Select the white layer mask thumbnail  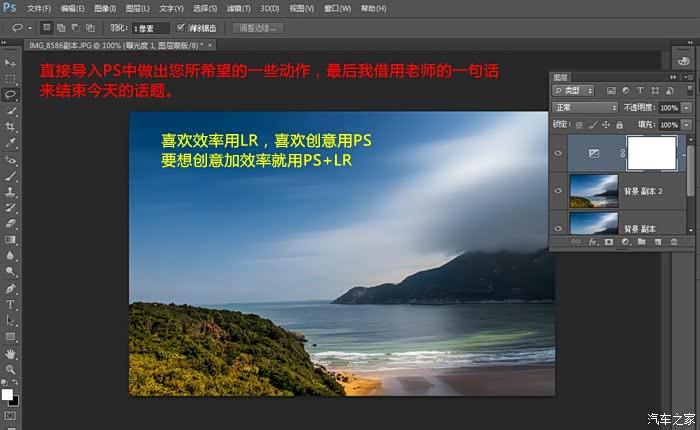pos(653,152)
